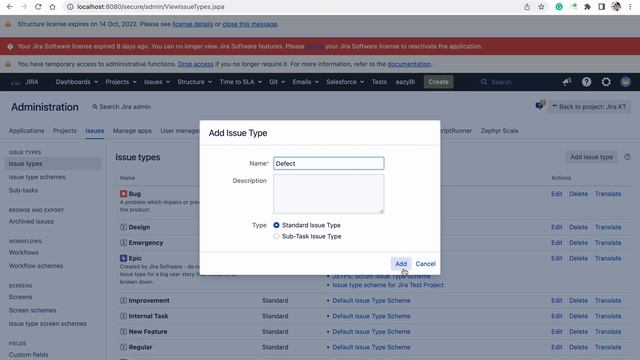The width and height of the screenshot is (640, 360).
Task: Click the Drop access link
Action: pos(196,64)
